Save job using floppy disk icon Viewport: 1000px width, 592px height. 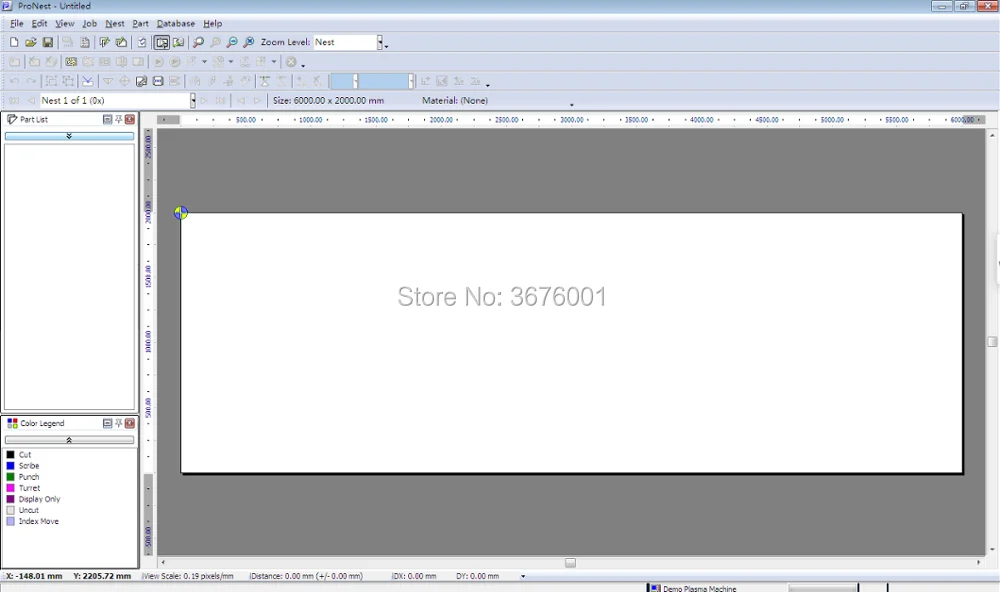[x=47, y=42]
